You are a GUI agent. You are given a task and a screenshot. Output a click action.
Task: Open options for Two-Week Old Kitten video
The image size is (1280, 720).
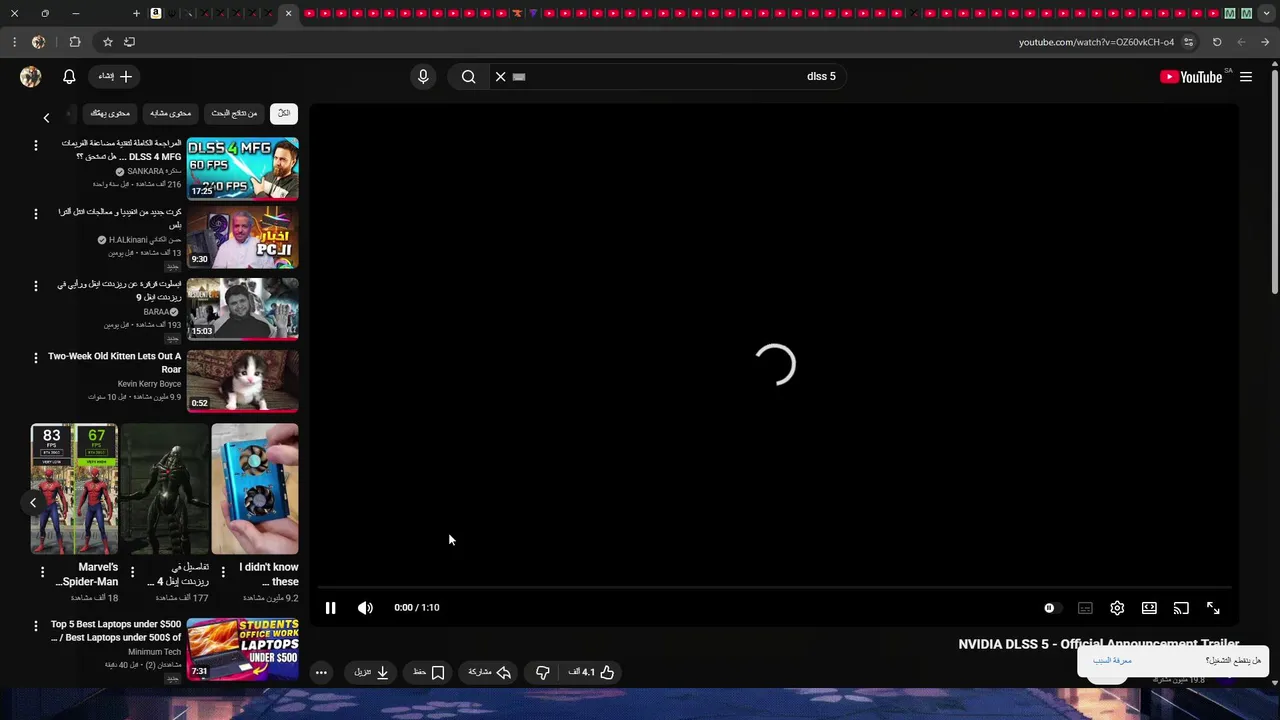pyautogui.click(x=36, y=358)
